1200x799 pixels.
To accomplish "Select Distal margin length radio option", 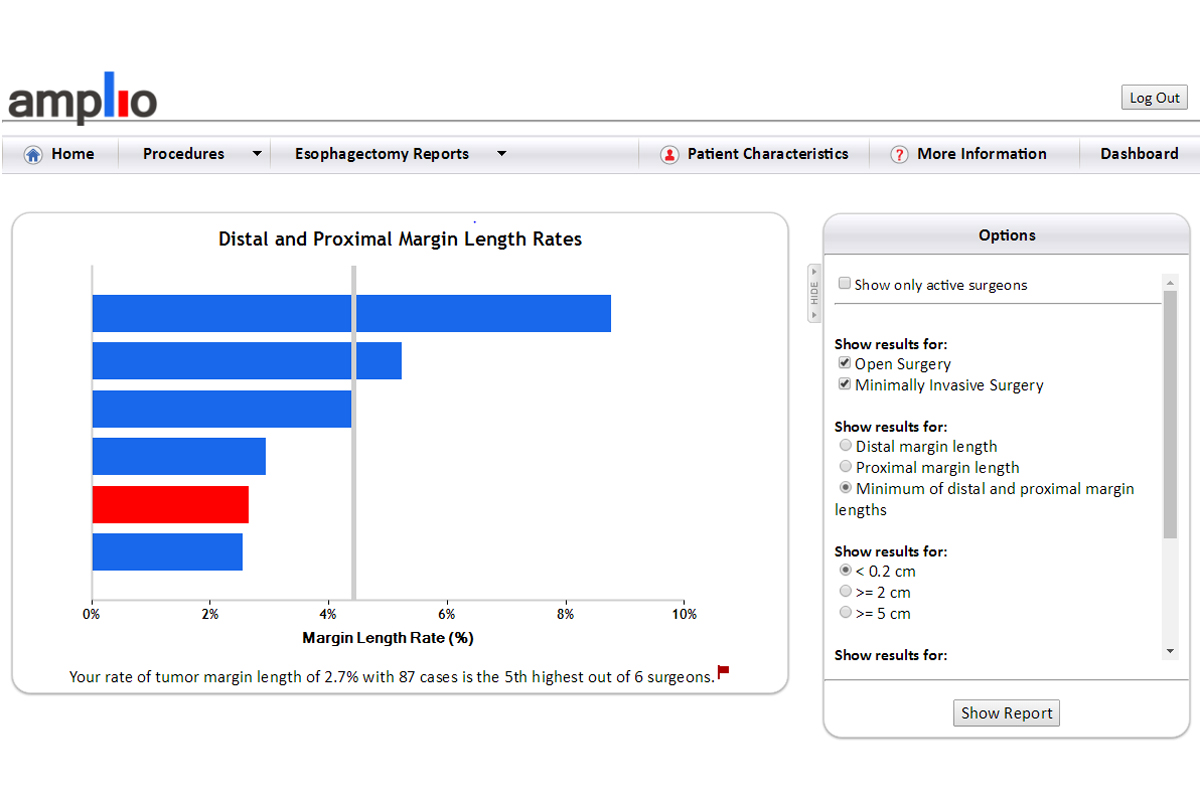I will click(846, 446).
